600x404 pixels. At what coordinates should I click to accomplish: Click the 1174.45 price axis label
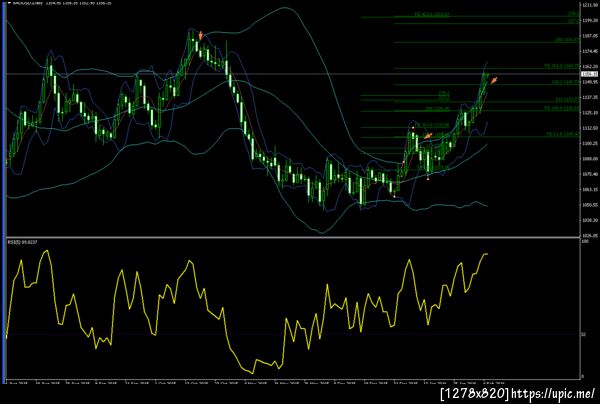tap(590, 51)
